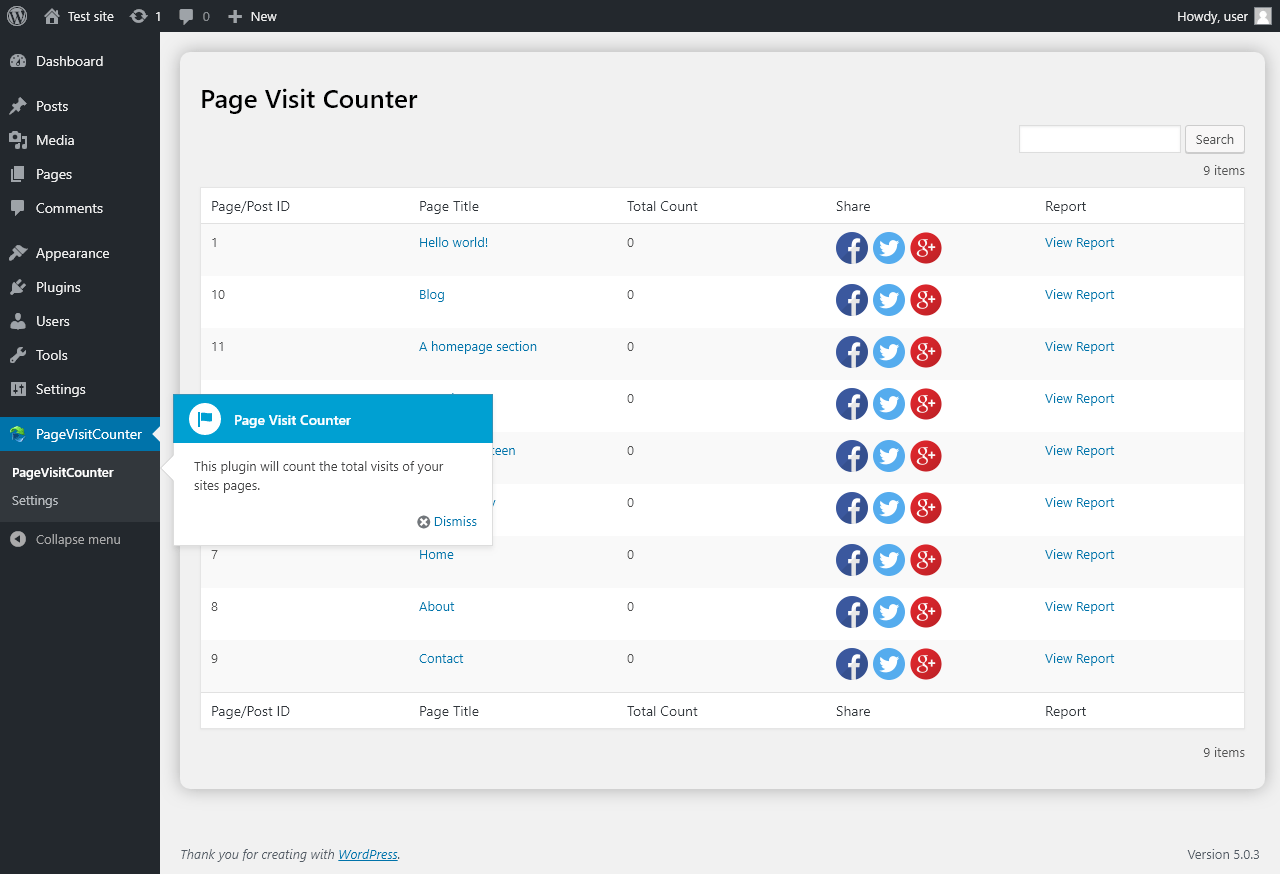Screen dimensions: 1280x874
Task: Share Blog post on Twitter
Action: [x=889, y=300]
